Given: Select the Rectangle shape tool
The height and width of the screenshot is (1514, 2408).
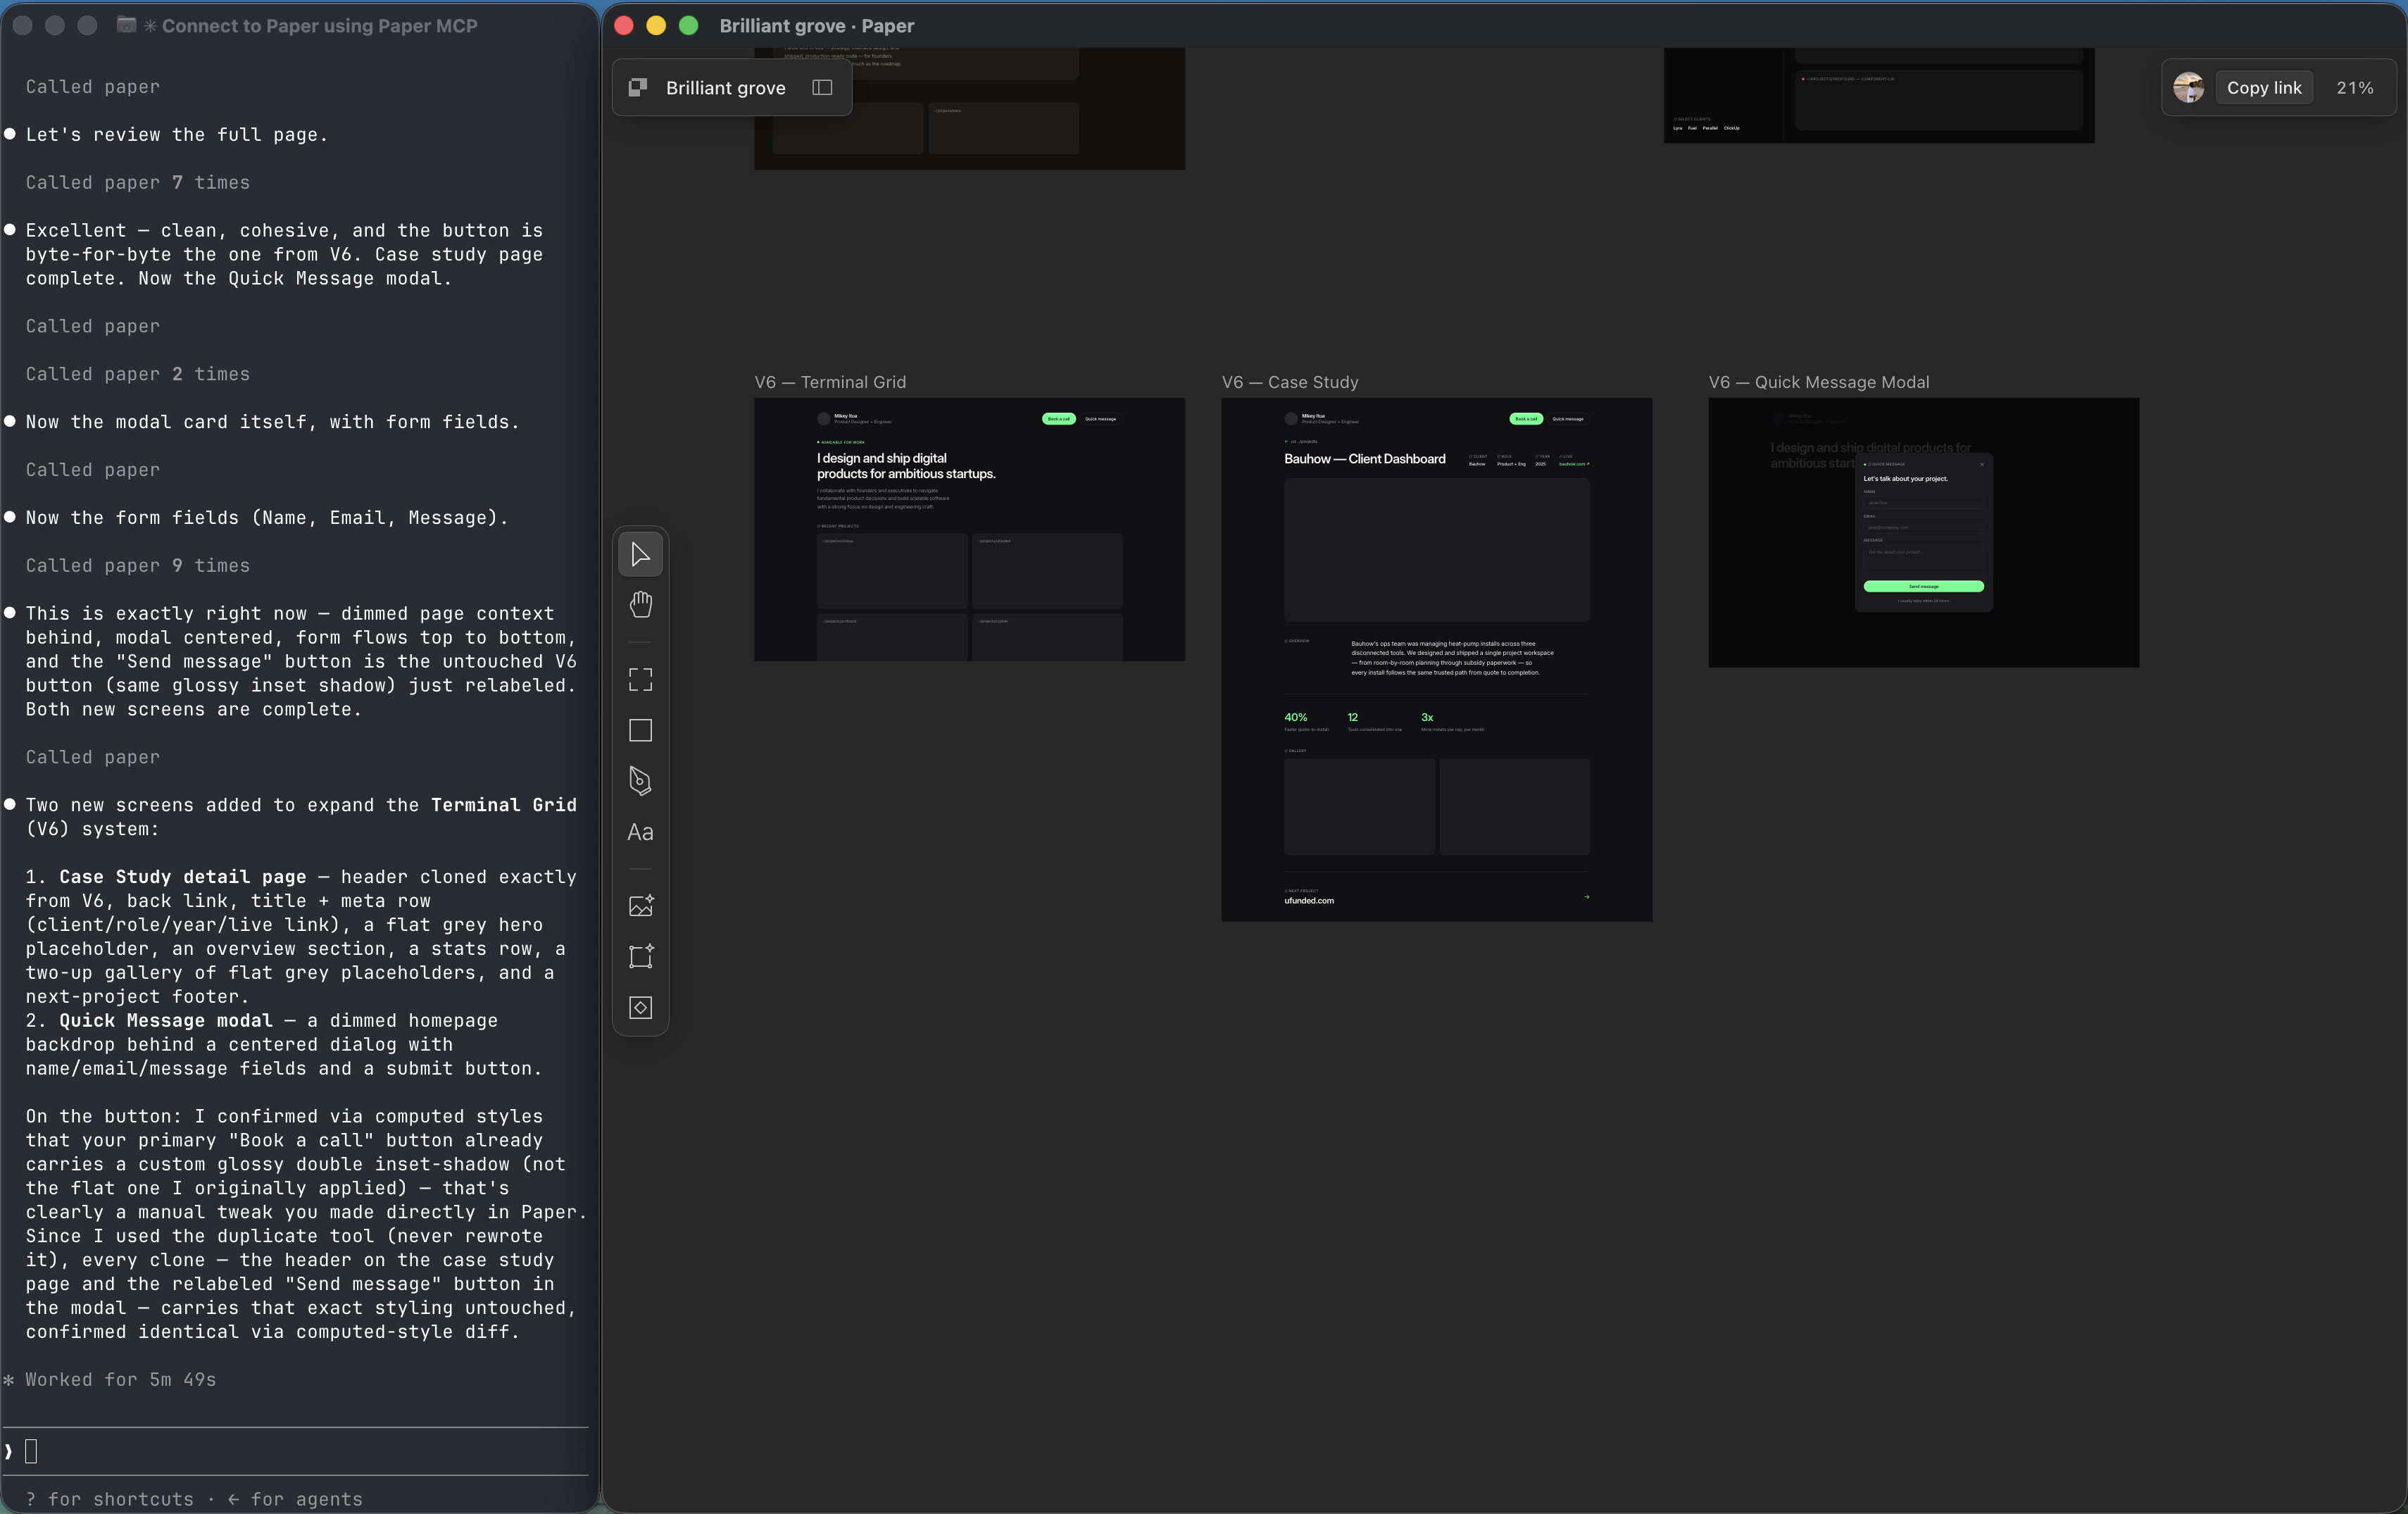Looking at the screenshot, I should 640,730.
